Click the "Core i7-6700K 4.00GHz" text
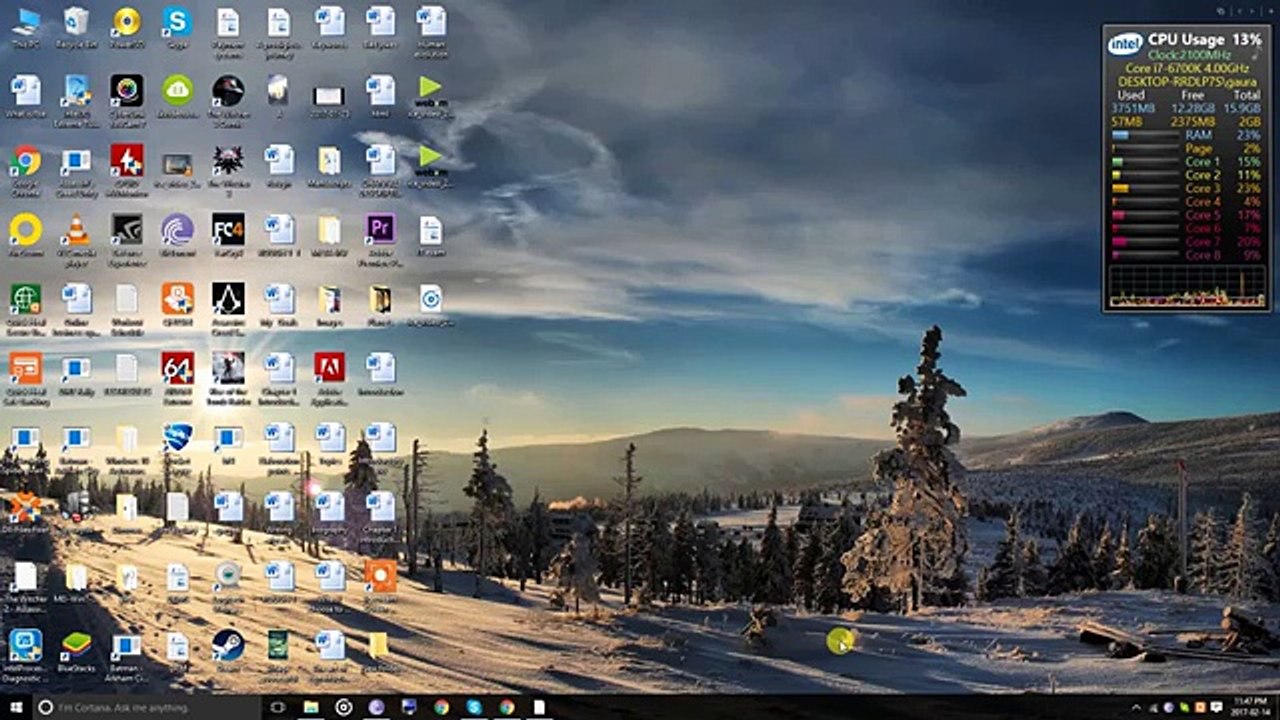The image size is (1280, 720). click(x=1186, y=68)
